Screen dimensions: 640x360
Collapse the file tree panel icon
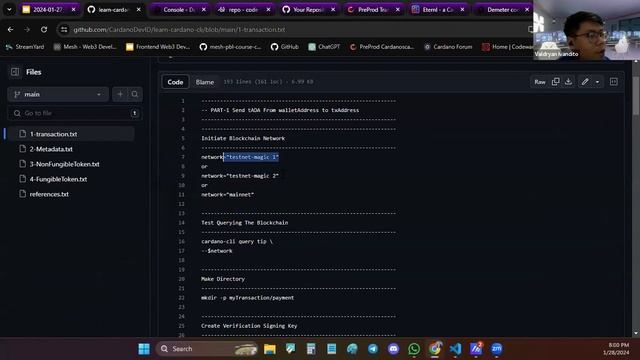pos(15,72)
